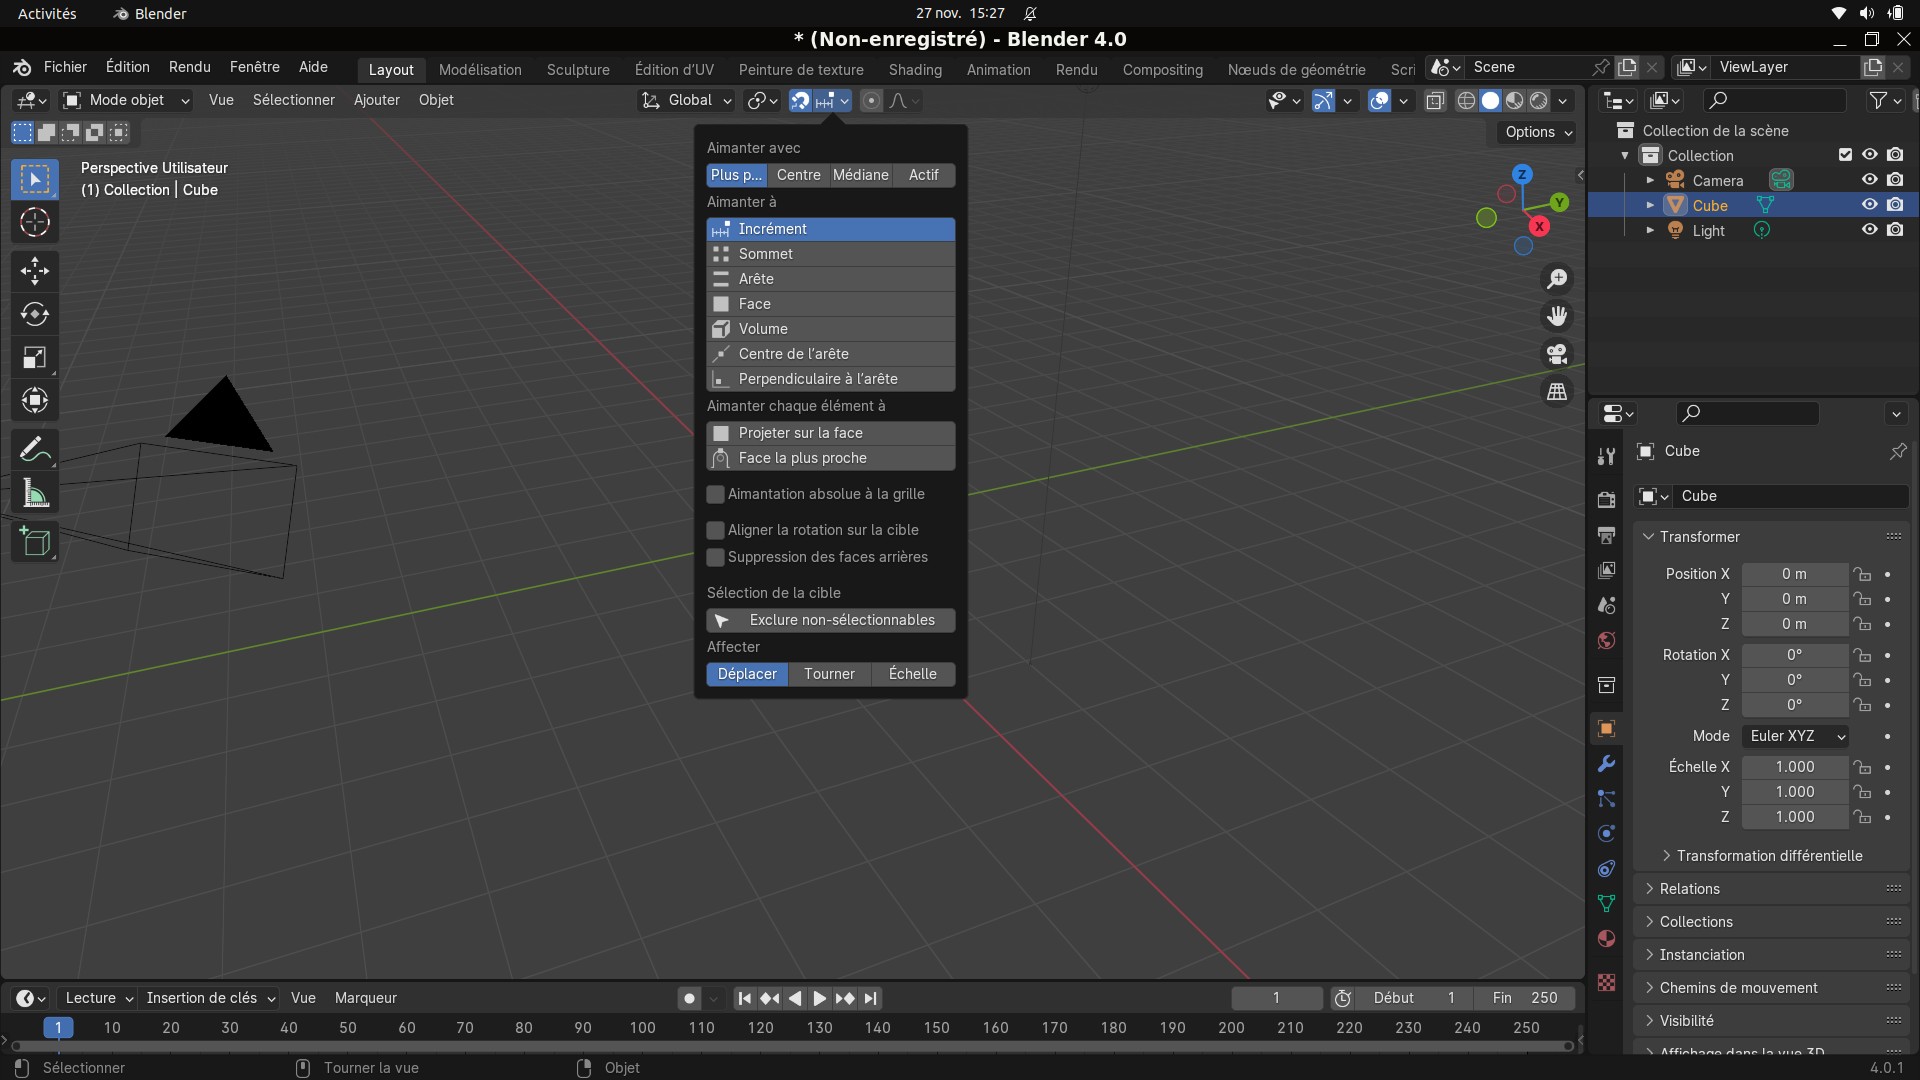Screen dimensions: 1920x1080
Task: Open the Édition menu
Action: point(128,67)
